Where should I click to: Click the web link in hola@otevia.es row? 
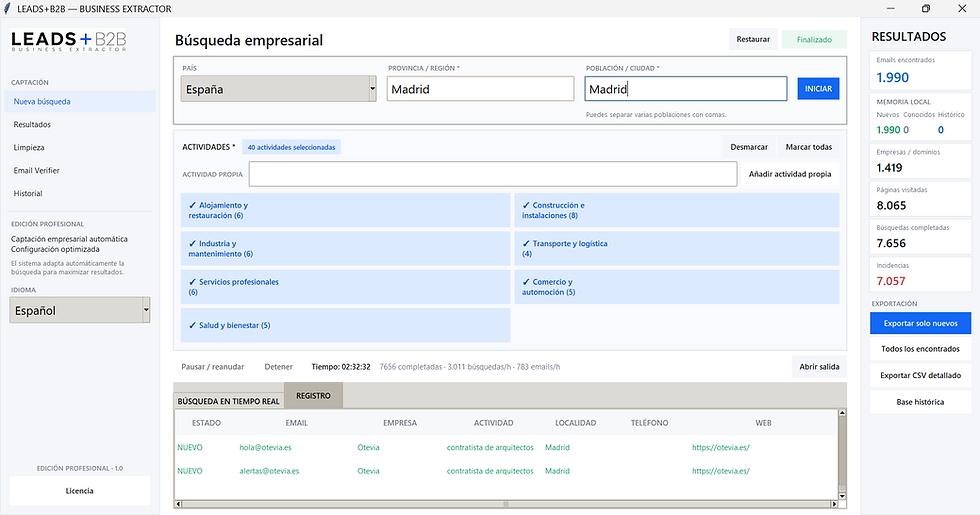coord(721,448)
